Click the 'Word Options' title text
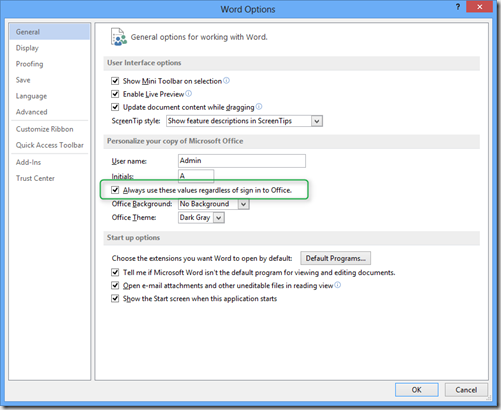The image size is (501, 410). pyautogui.click(x=248, y=9)
